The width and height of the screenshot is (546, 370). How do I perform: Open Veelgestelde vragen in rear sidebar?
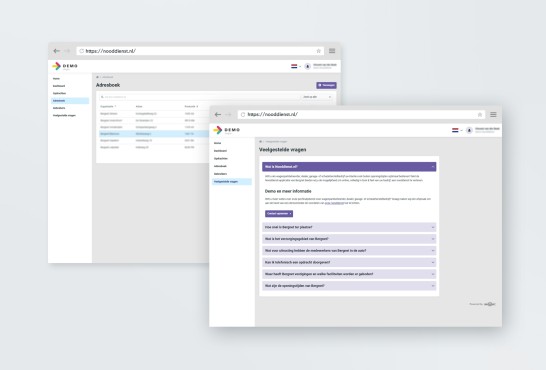(x=64, y=115)
